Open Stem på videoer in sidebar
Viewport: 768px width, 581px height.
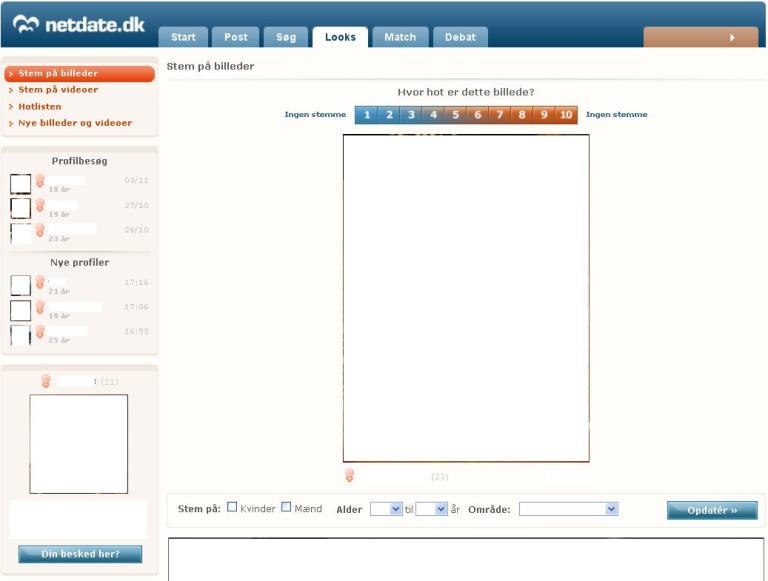point(58,90)
